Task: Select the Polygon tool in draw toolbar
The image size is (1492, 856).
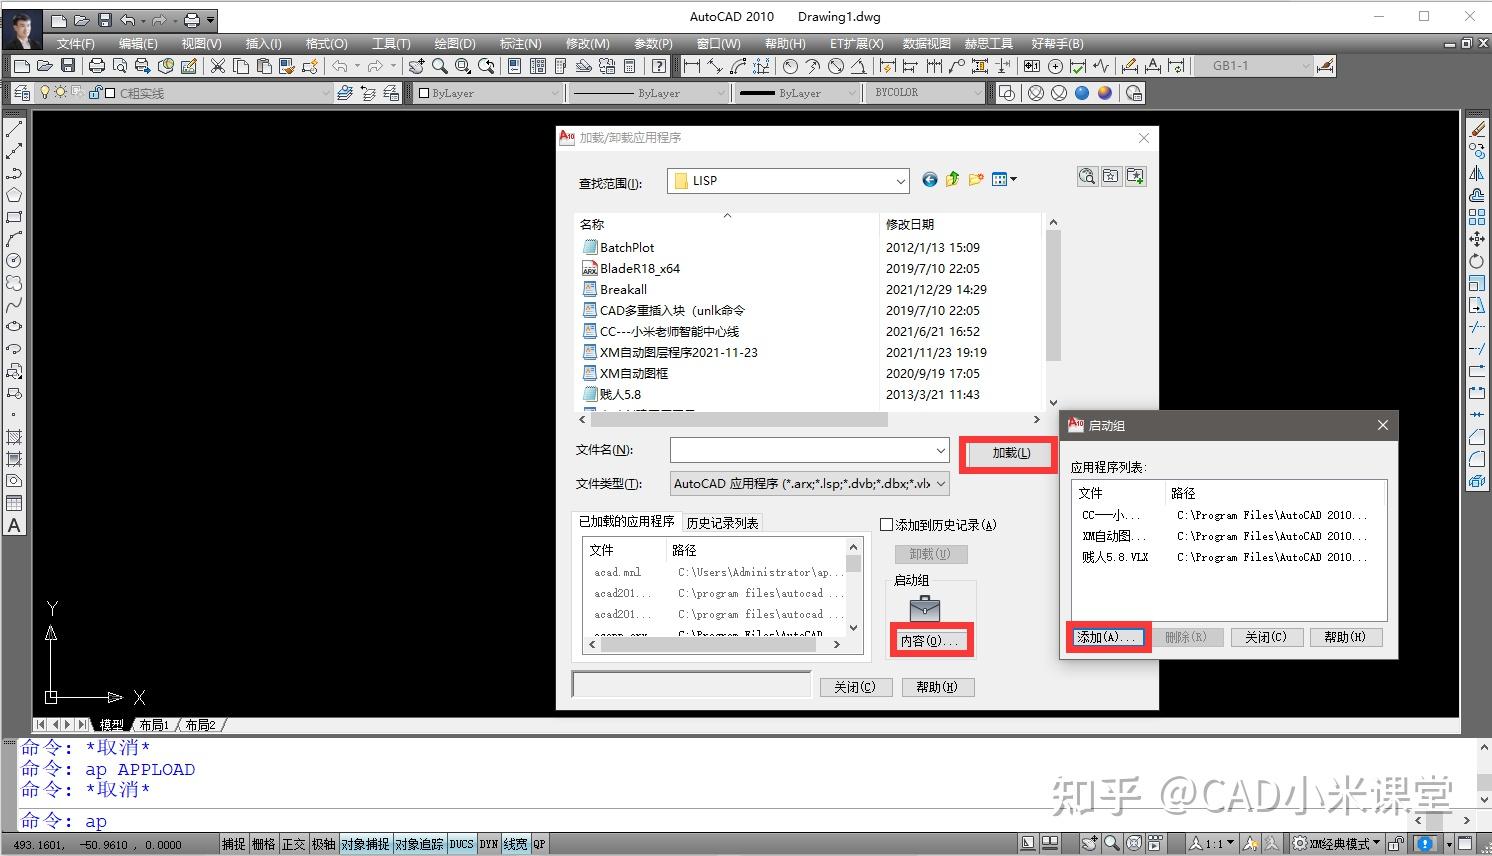Action: (x=14, y=195)
